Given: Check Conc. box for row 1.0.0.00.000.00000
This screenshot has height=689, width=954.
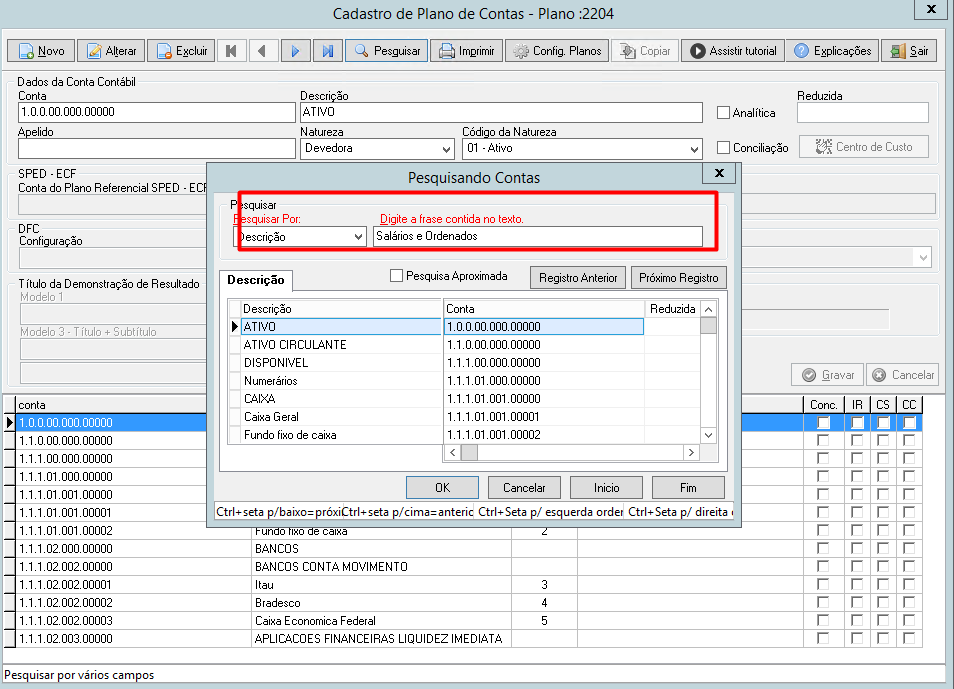Looking at the screenshot, I should [x=823, y=422].
